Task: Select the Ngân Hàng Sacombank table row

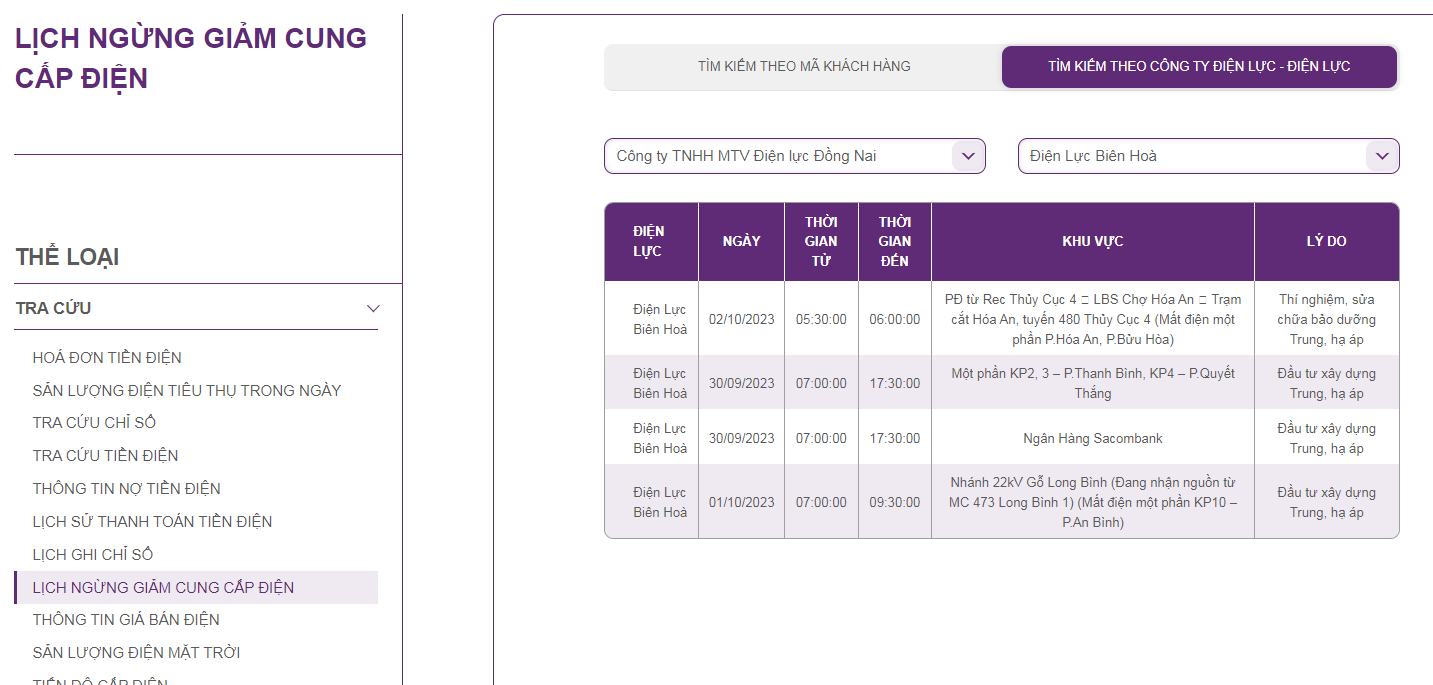Action: (x=1092, y=438)
